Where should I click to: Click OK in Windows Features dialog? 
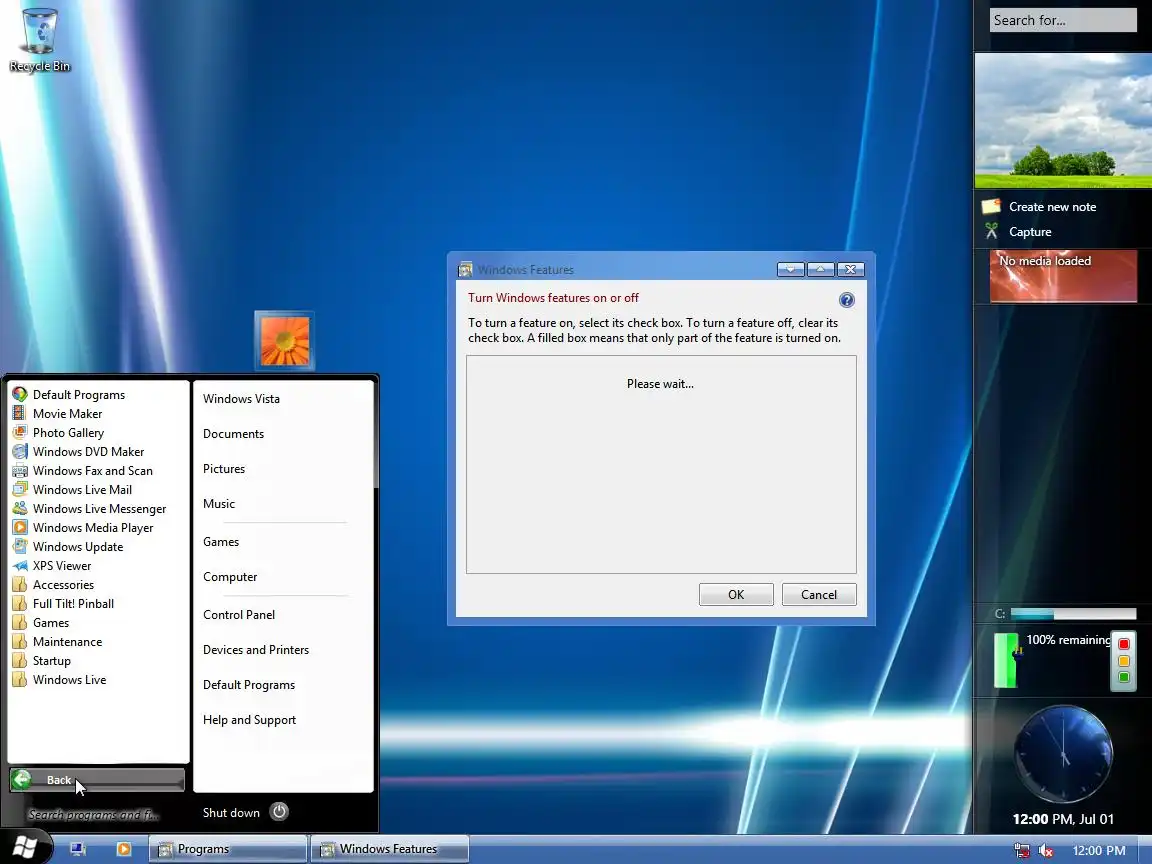click(736, 594)
